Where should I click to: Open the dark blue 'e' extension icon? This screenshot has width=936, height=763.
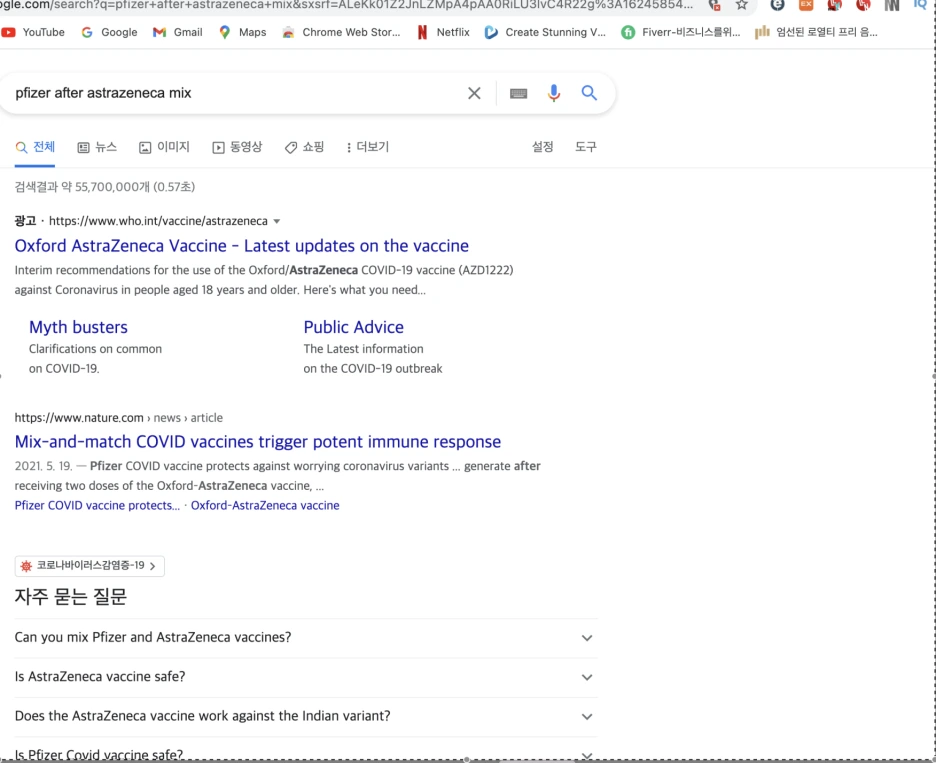point(777,5)
